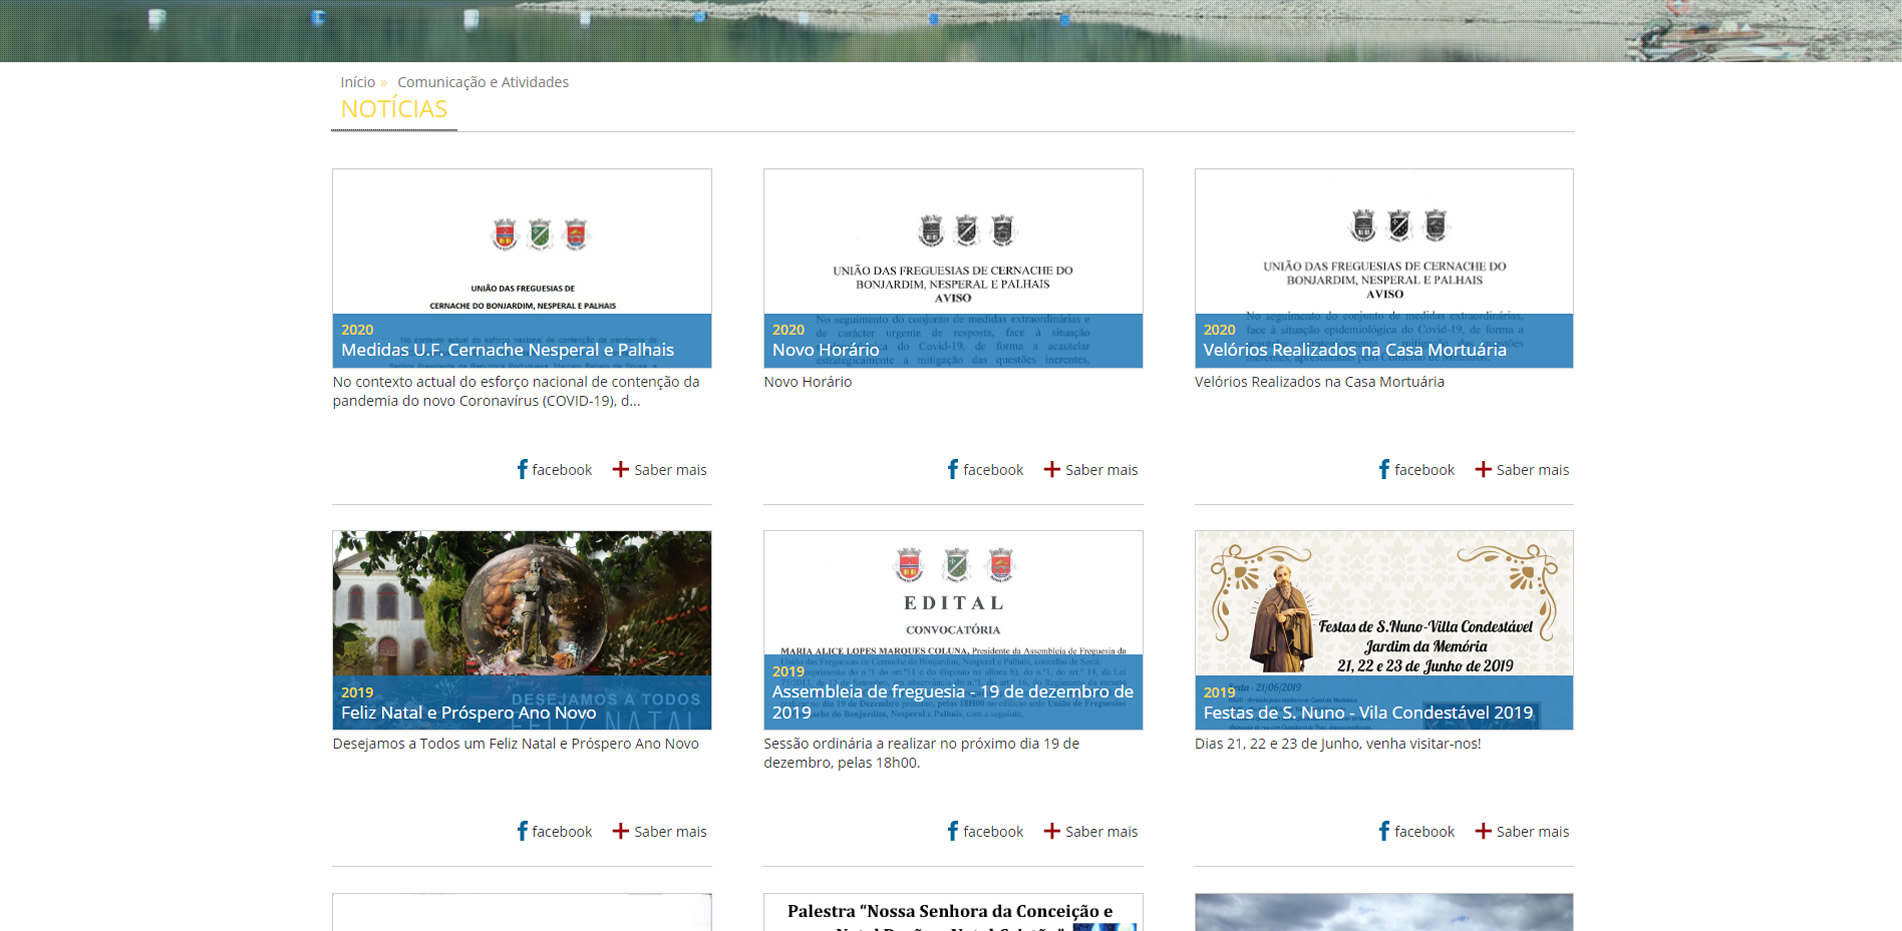Click plus icon for Medidas U.F. Cernache

(621, 469)
